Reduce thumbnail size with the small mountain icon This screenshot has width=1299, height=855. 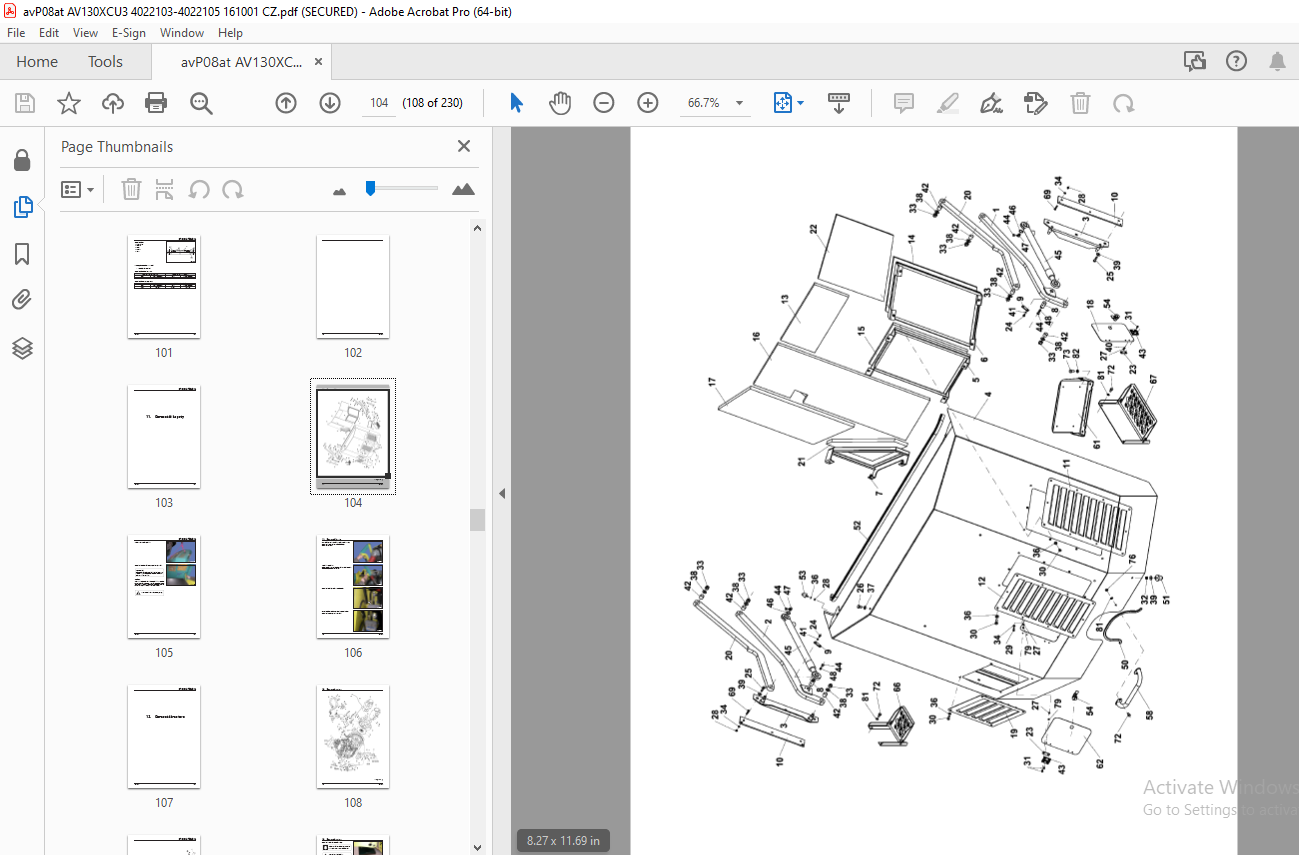[x=339, y=190]
